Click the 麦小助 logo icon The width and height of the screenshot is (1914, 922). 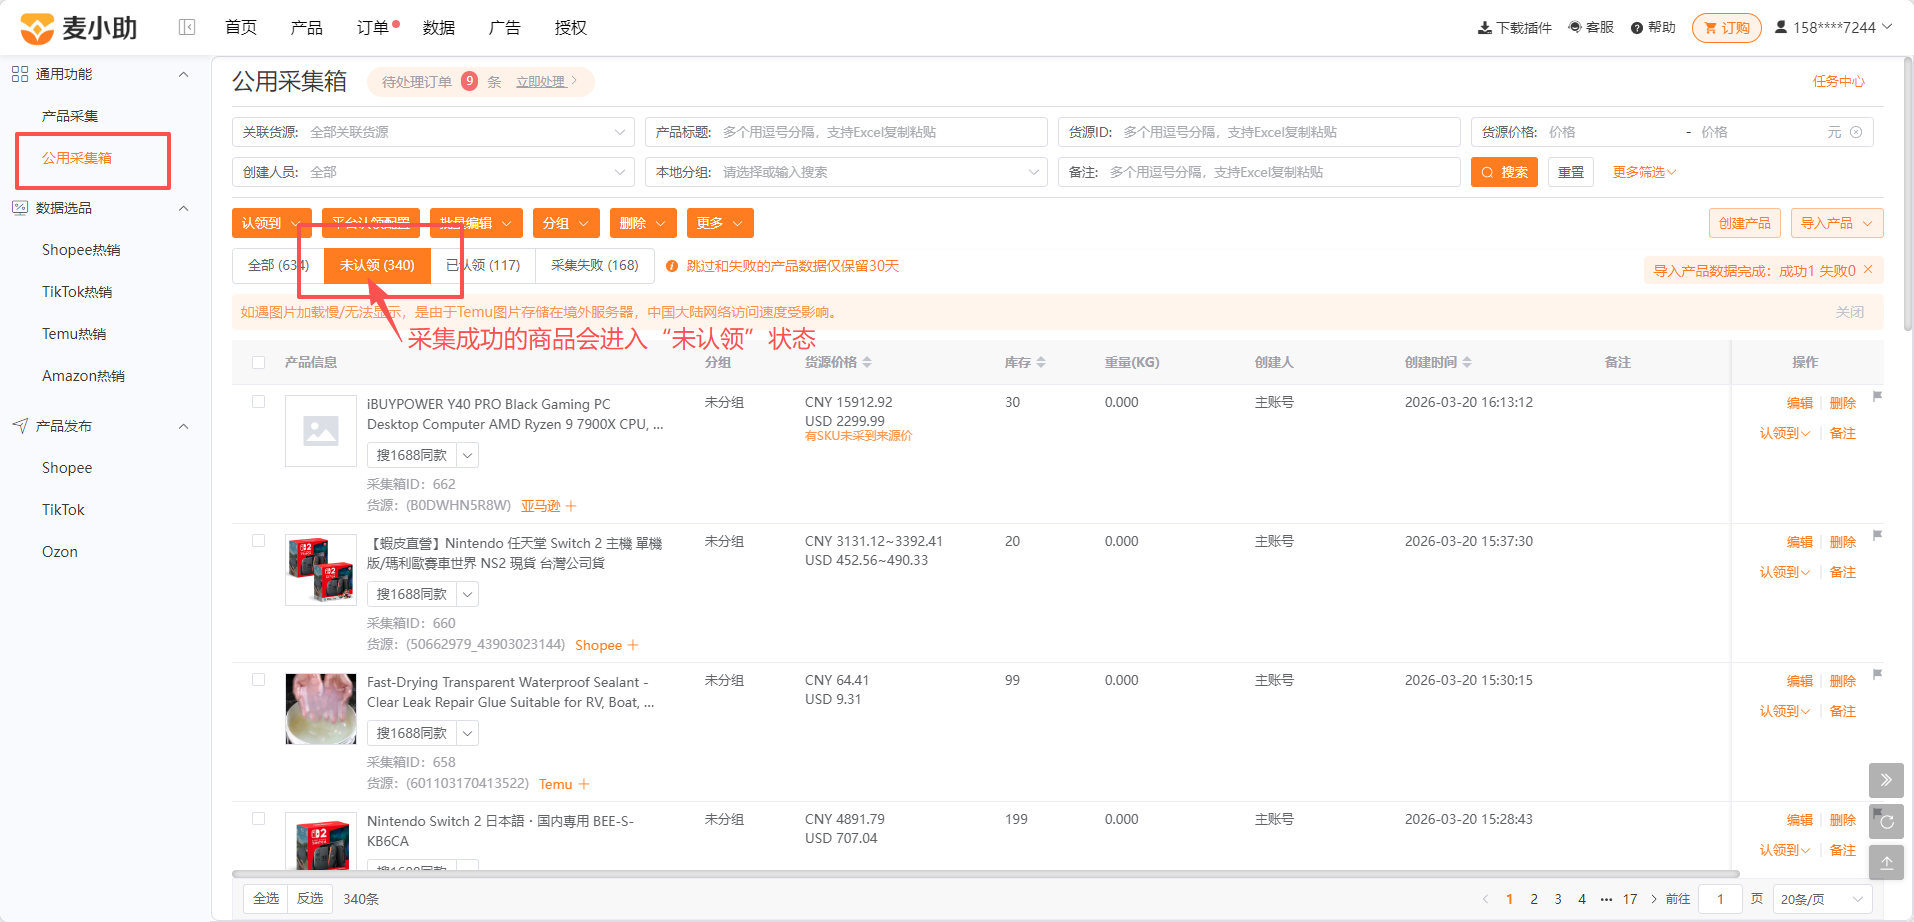click(x=37, y=28)
